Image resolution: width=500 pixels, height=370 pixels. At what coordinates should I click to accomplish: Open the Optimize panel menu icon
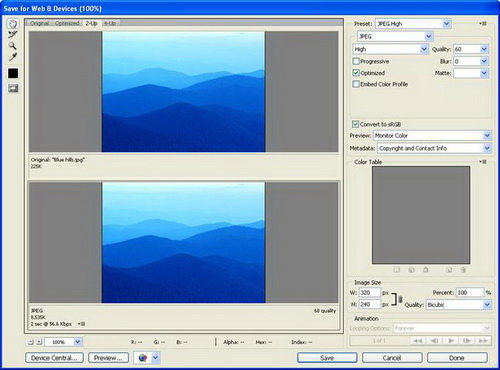483,24
